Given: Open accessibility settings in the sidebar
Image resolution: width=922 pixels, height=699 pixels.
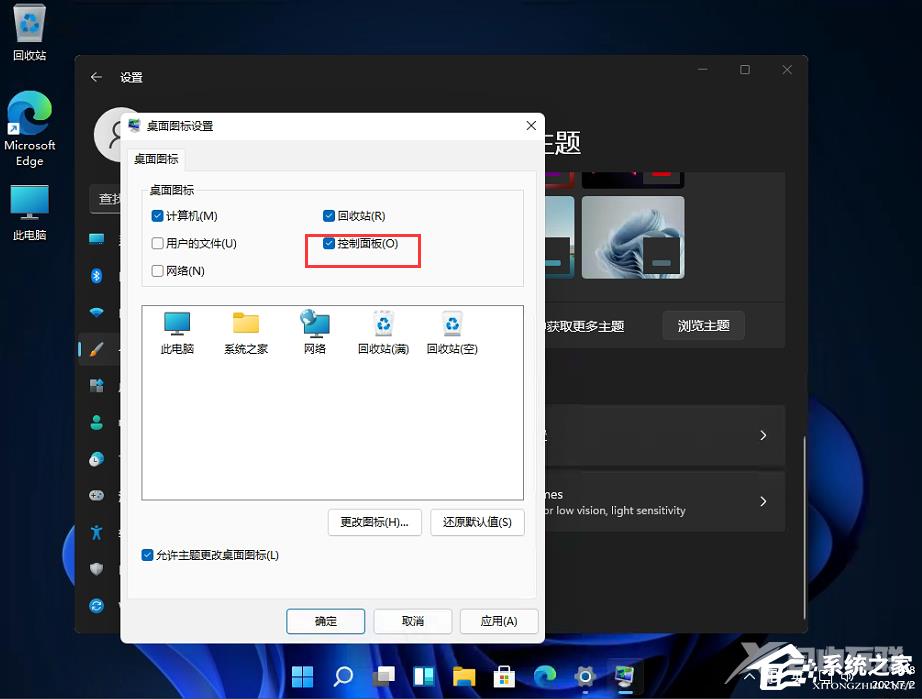Looking at the screenshot, I should [96, 532].
